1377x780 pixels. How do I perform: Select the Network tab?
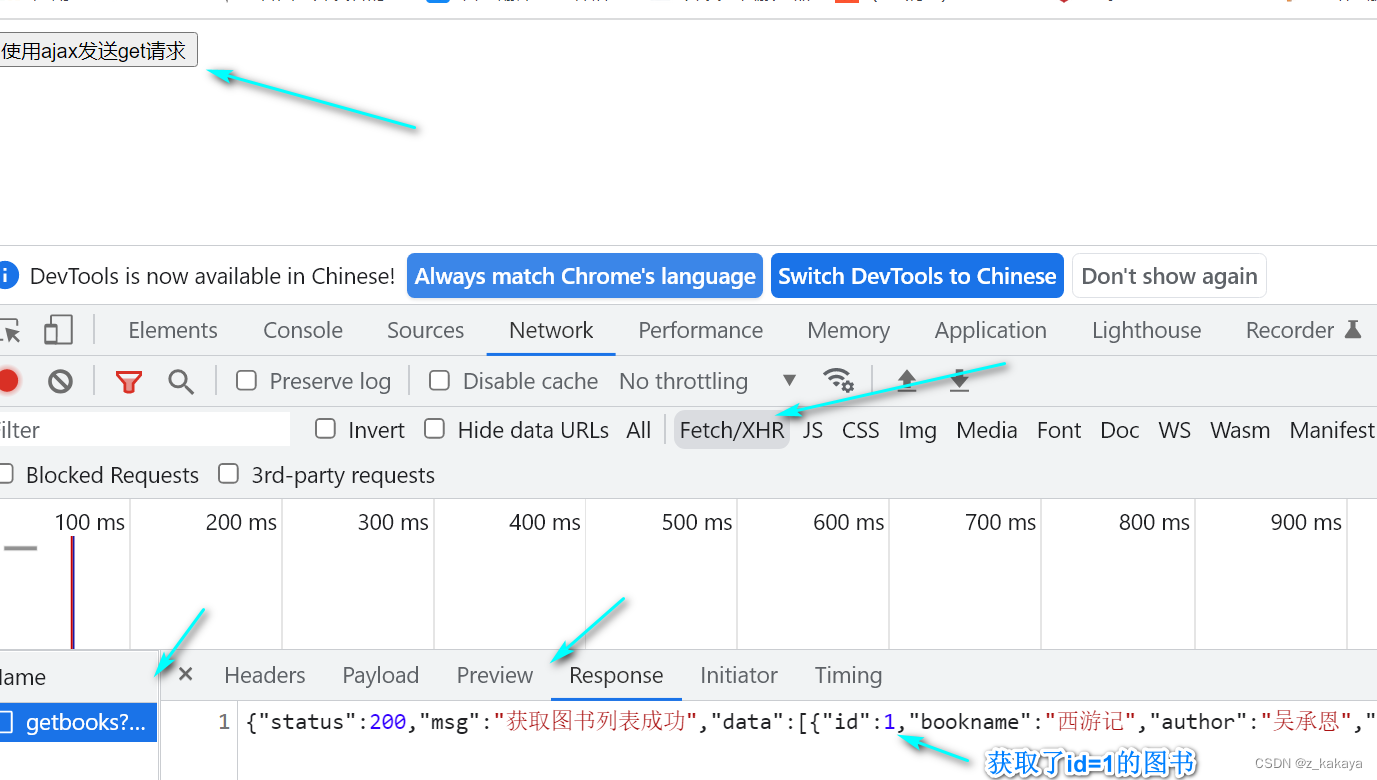[551, 330]
